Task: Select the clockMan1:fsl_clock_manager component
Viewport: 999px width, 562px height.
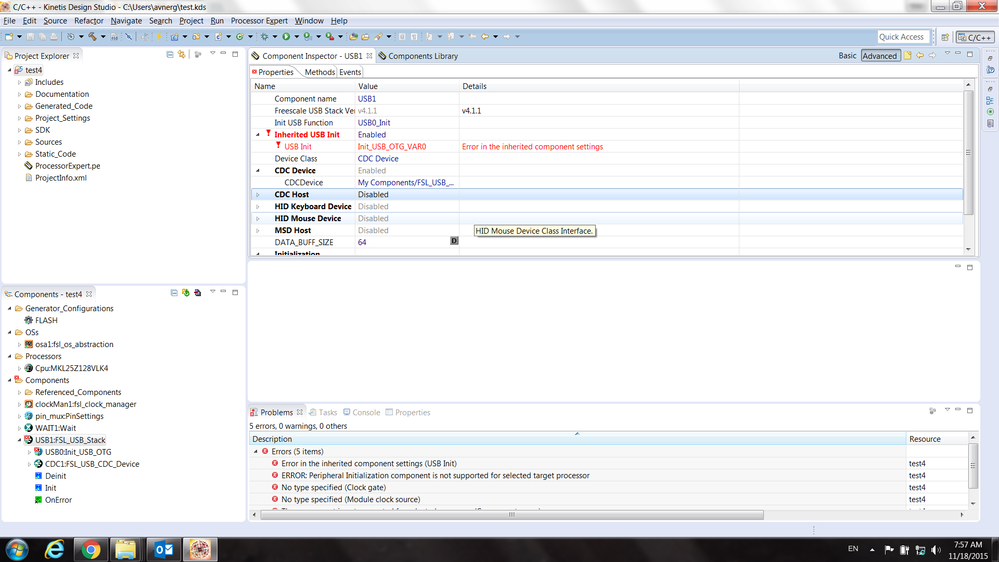Action: point(80,404)
